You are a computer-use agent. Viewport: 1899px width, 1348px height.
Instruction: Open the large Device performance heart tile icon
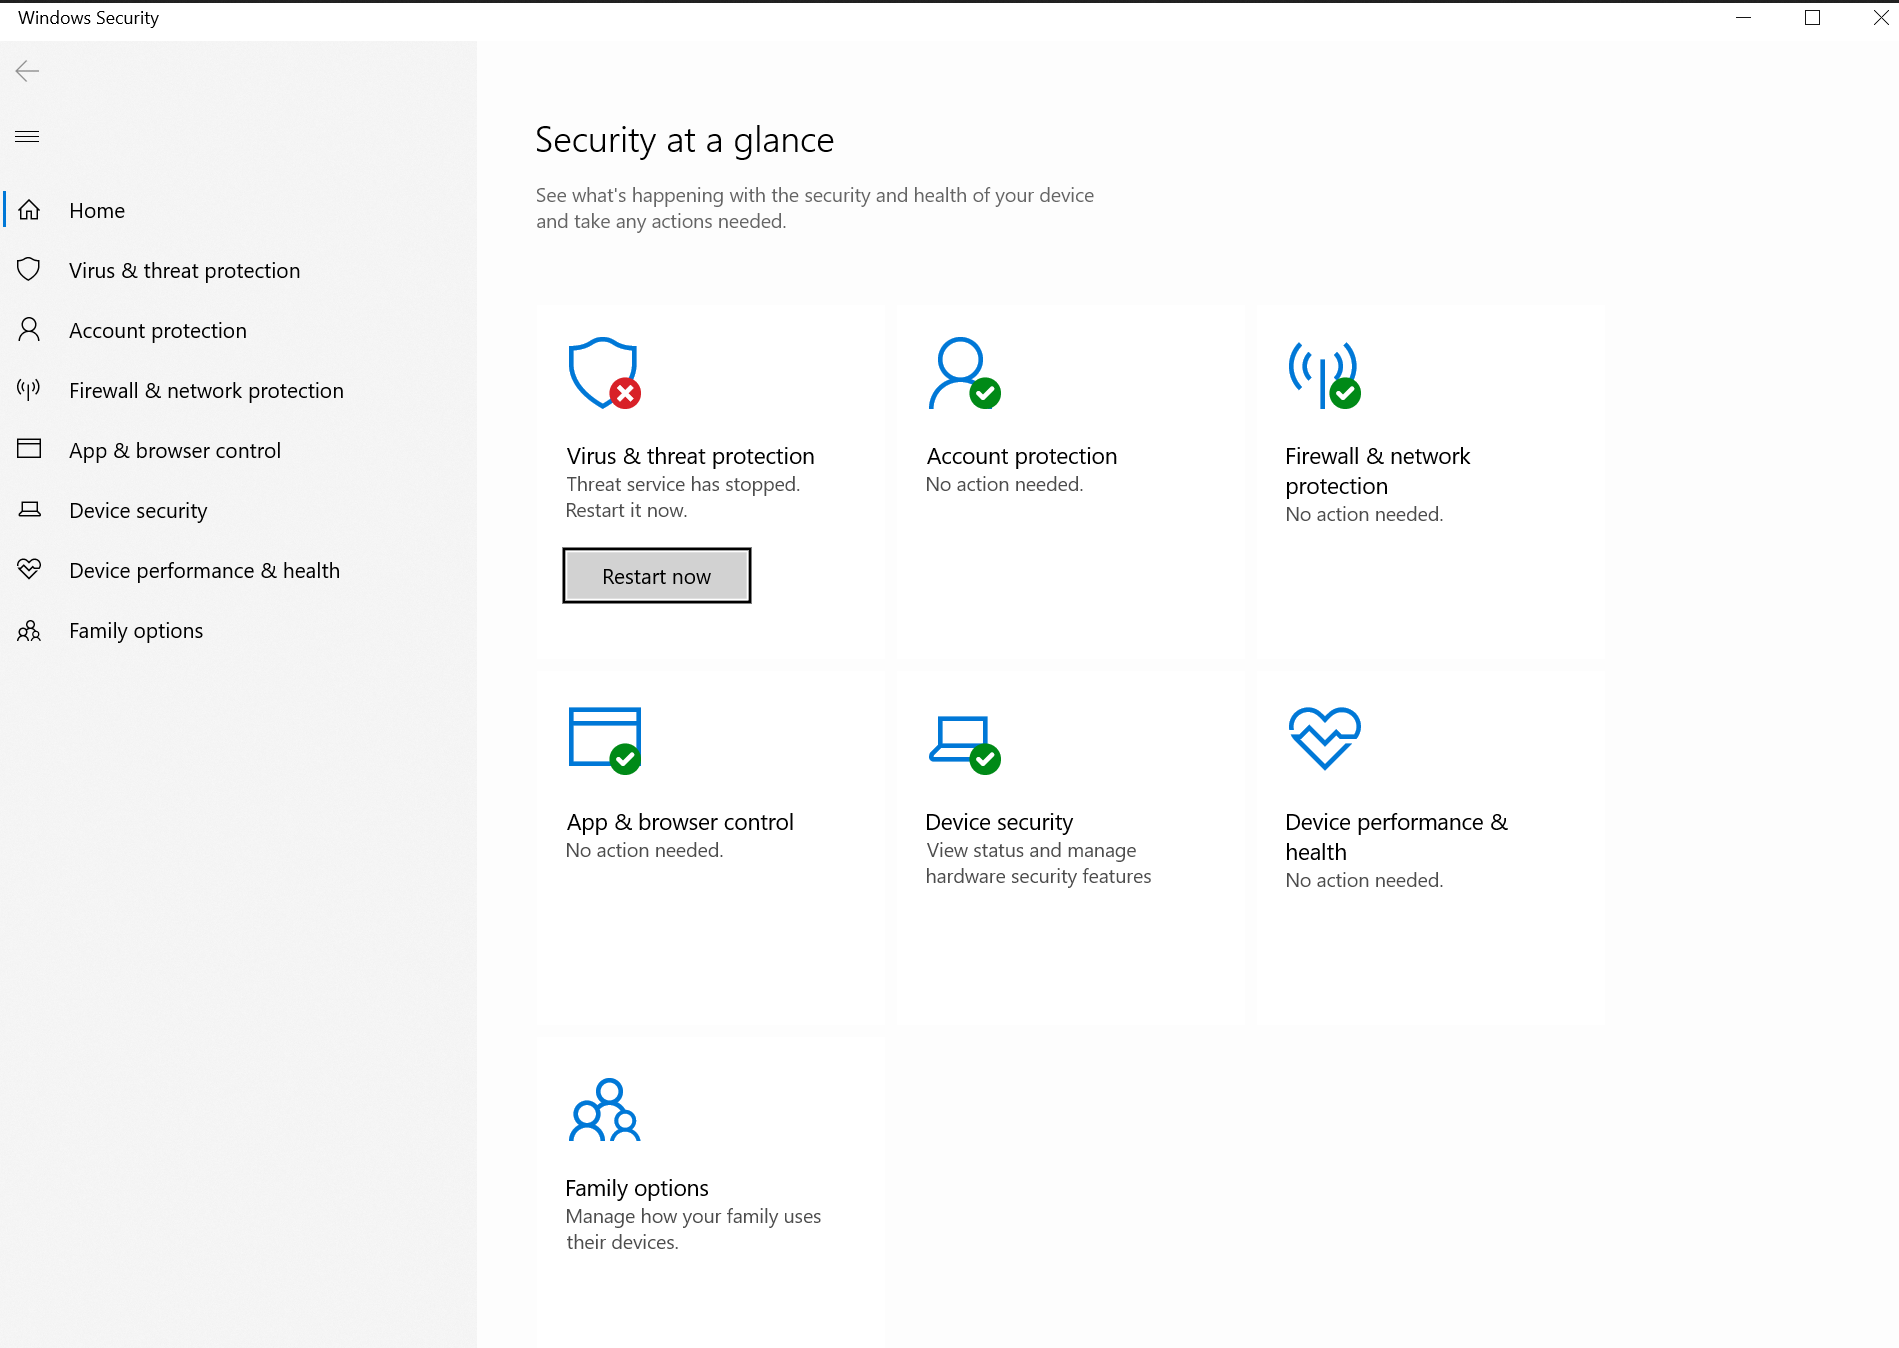coord(1325,738)
